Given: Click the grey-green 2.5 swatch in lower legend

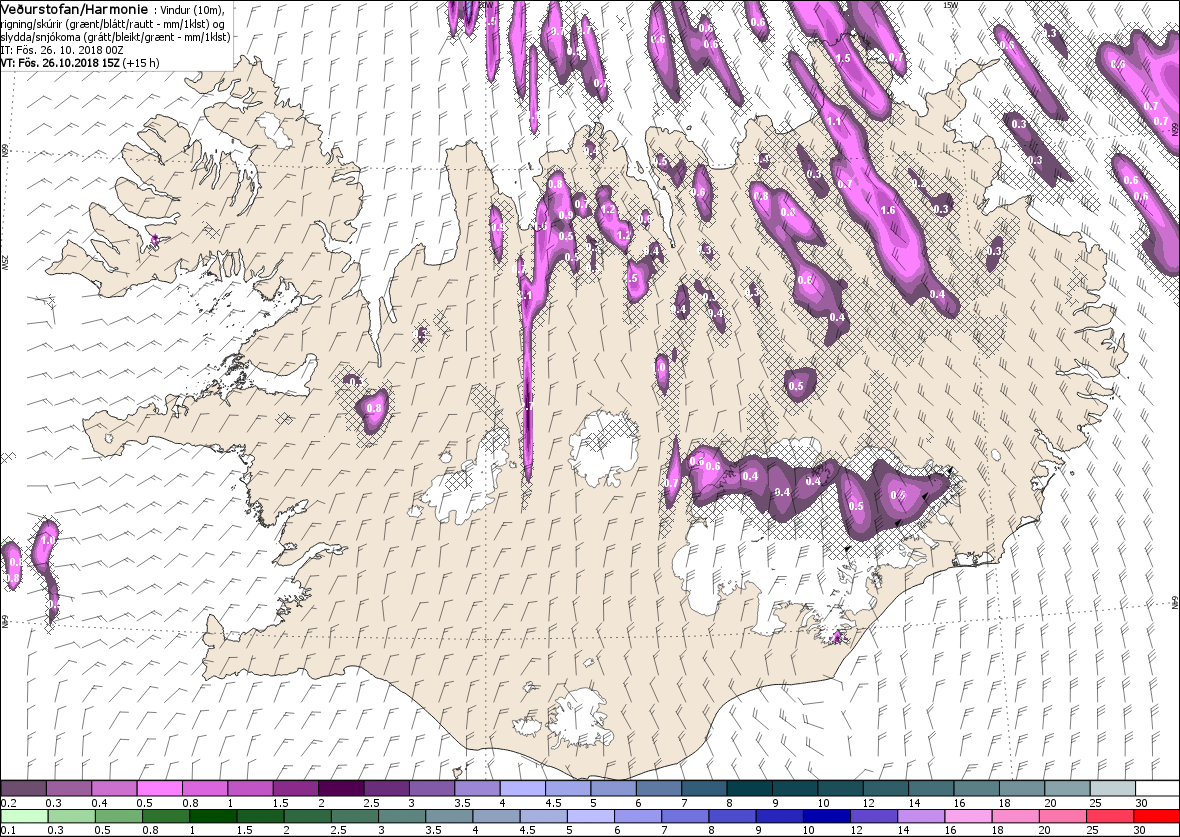Looking at the screenshot, I should click(x=354, y=817).
